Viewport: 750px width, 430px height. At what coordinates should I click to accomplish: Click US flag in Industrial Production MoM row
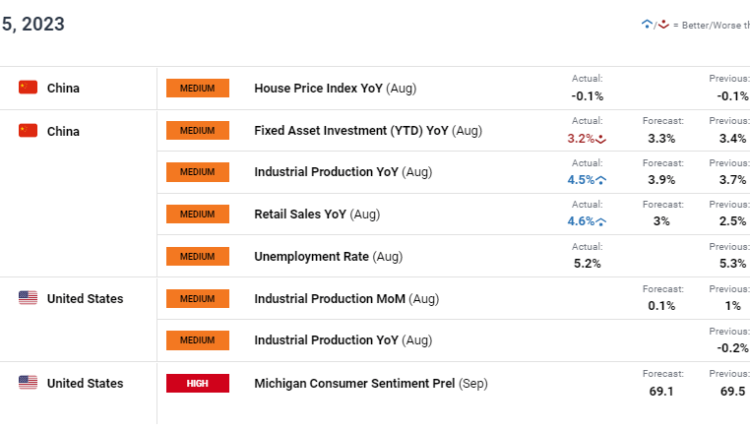(28, 298)
